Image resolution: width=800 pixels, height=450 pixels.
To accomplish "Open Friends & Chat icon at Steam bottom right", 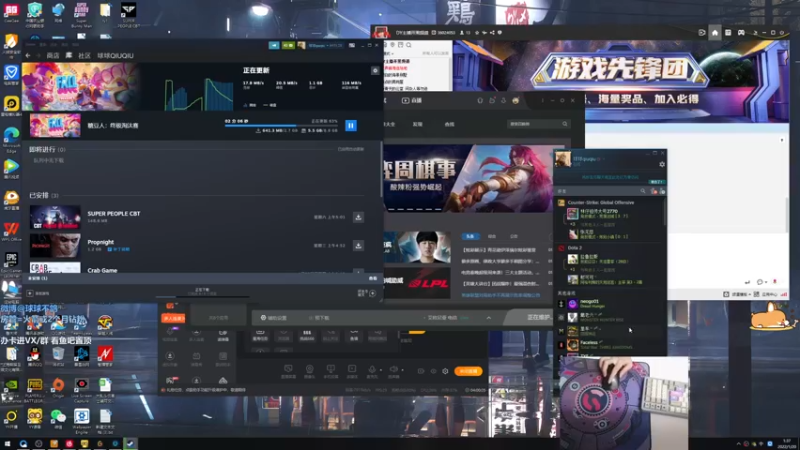I will click(x=372, y=293).
